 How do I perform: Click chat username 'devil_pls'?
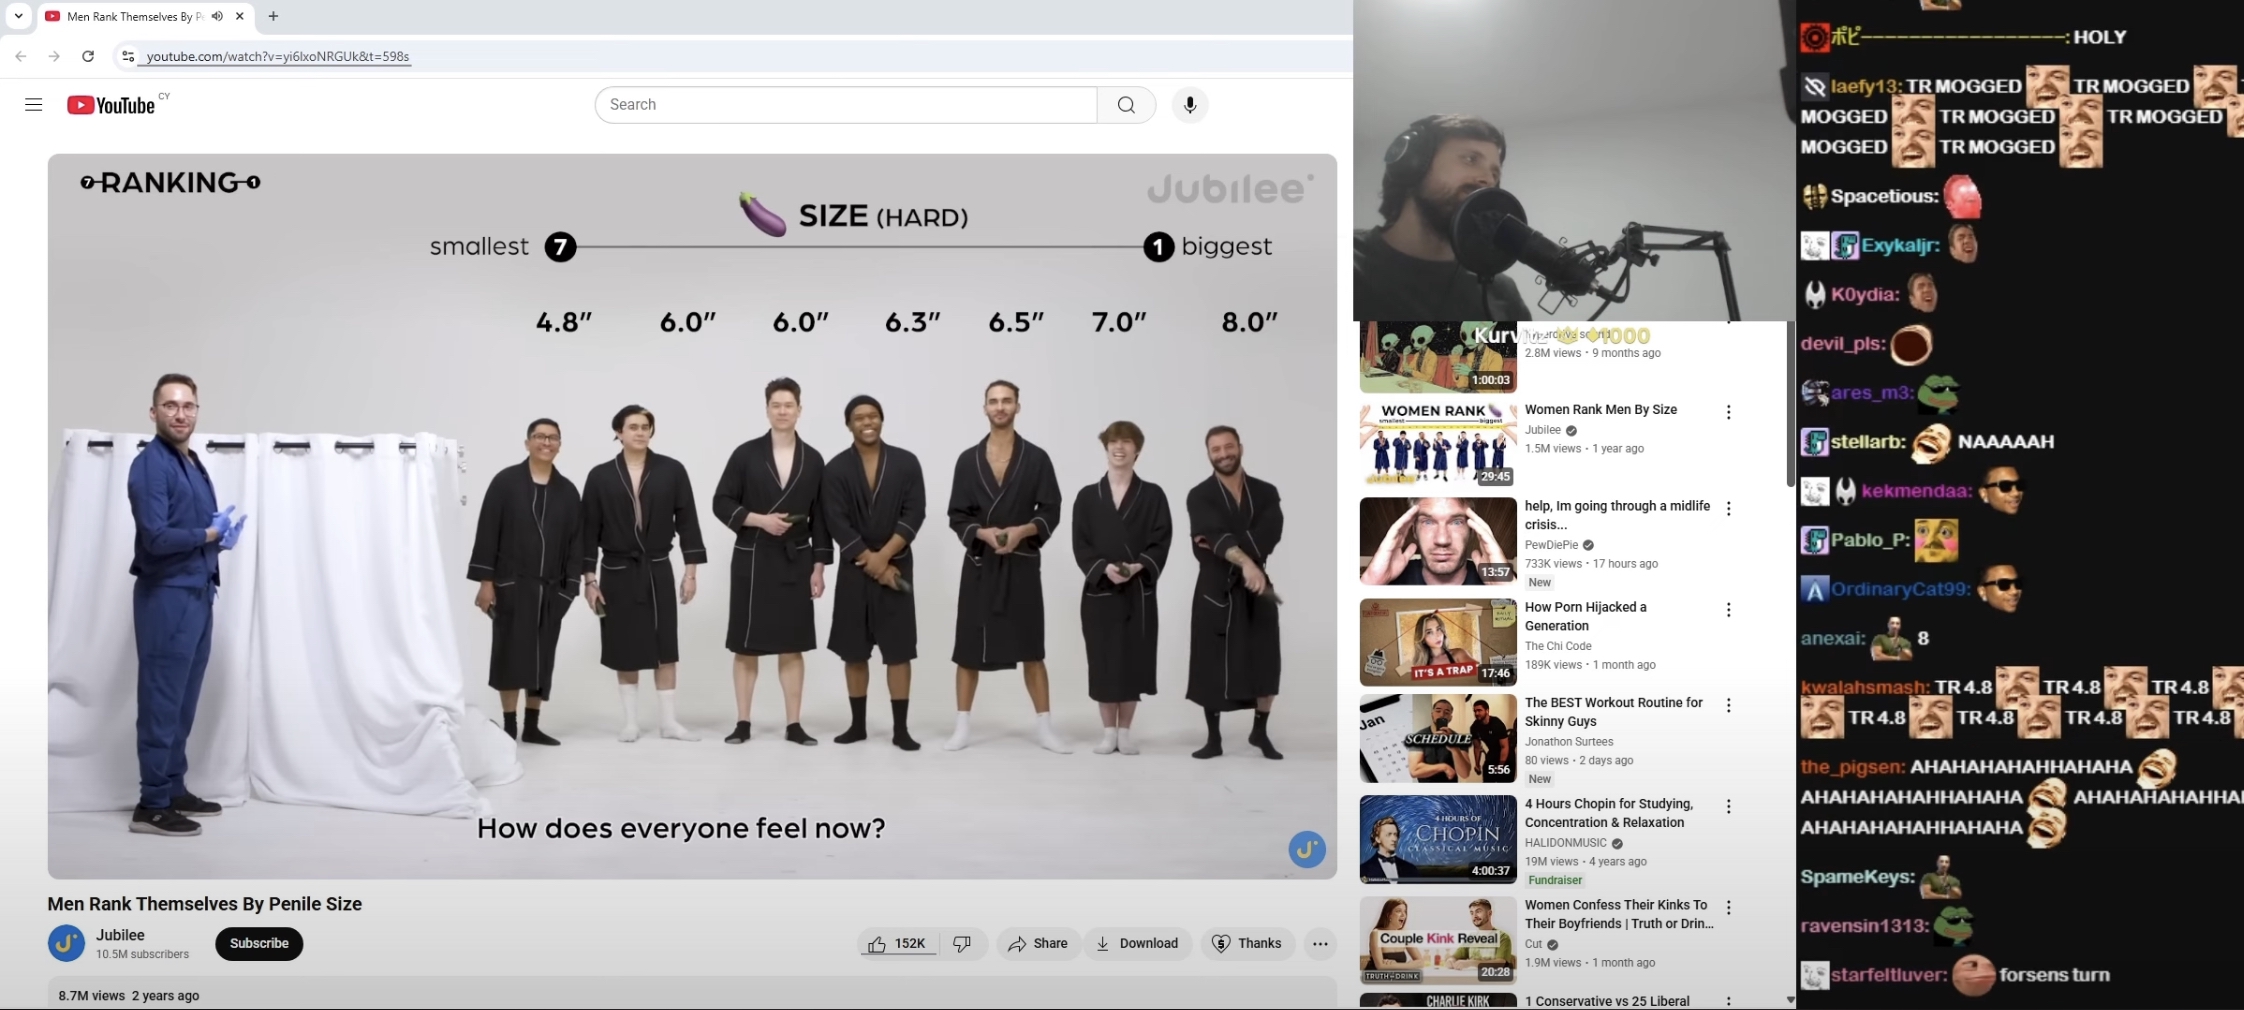[x=1841, y=344]
